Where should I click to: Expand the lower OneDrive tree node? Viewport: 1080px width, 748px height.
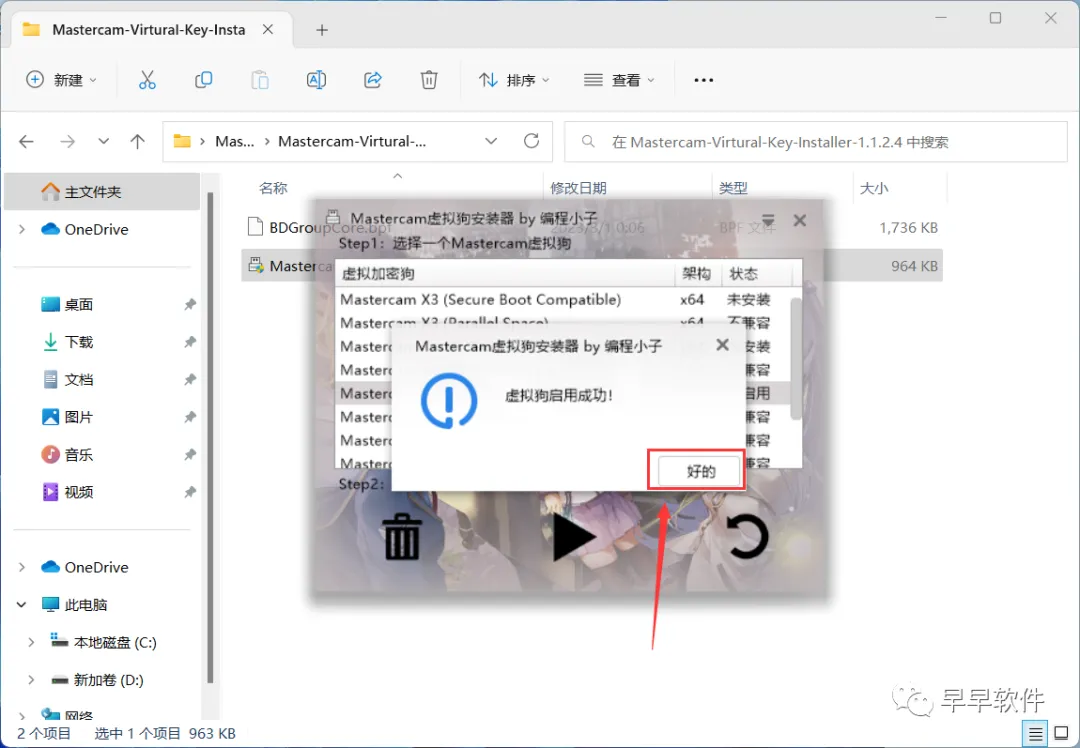(x=22, y=567)
